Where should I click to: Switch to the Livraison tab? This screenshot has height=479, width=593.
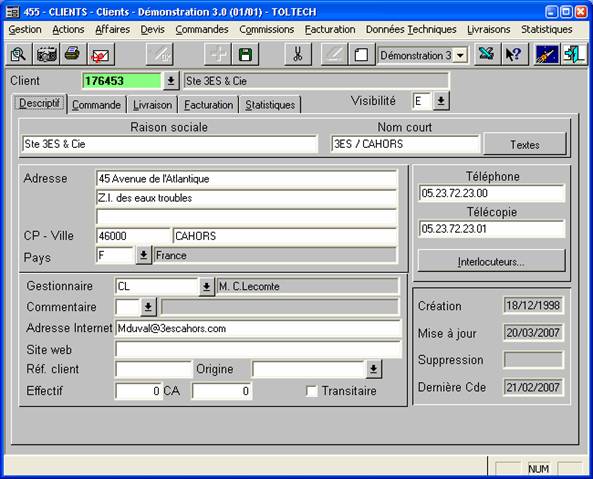pos(152,105)
